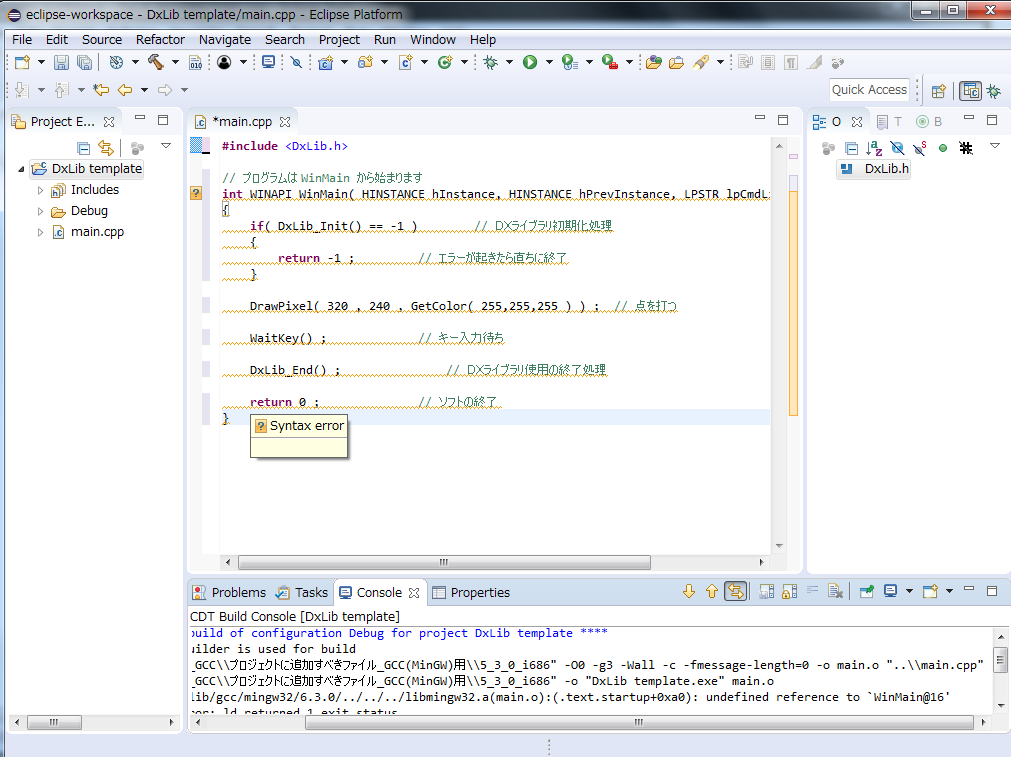
Task: Click the Save icon in toolbar
Action: tap(62, 62)
